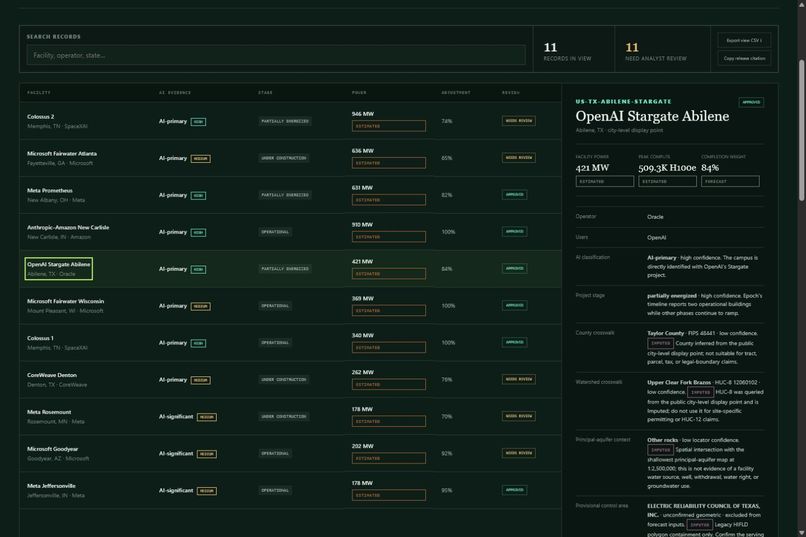
Task: Click Imputed badge in Watershed crosswalk section
Action: [700, 392]
